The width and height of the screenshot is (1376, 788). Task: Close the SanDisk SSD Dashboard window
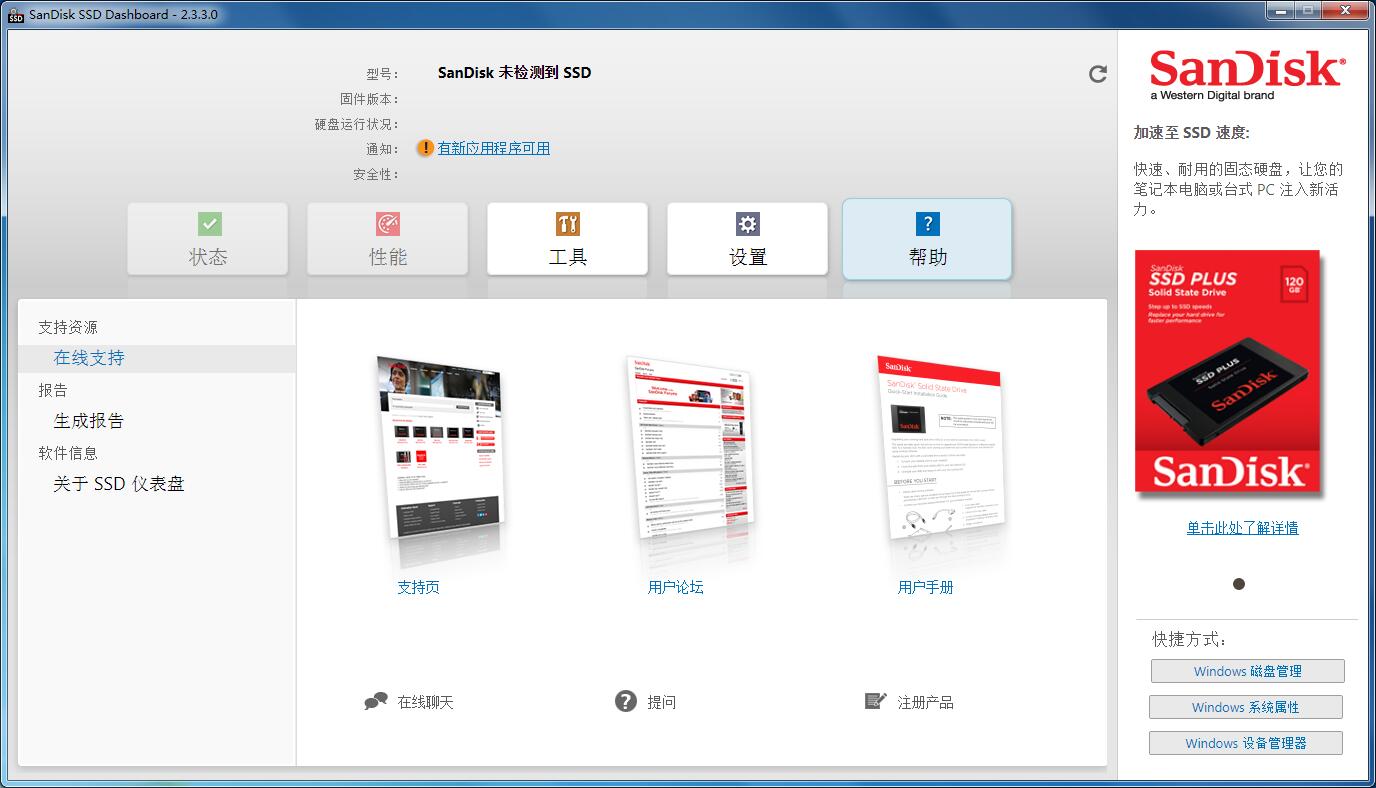click(x=1346, y=11)
